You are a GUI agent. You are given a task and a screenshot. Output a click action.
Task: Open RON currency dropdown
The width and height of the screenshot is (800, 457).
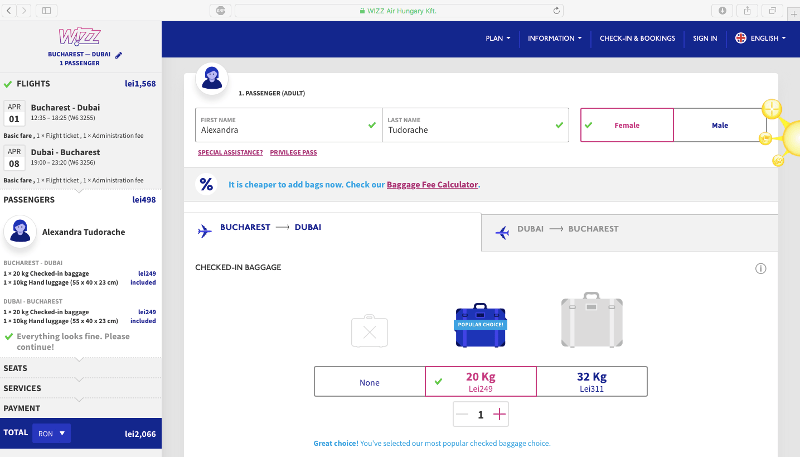coord(52,433)
